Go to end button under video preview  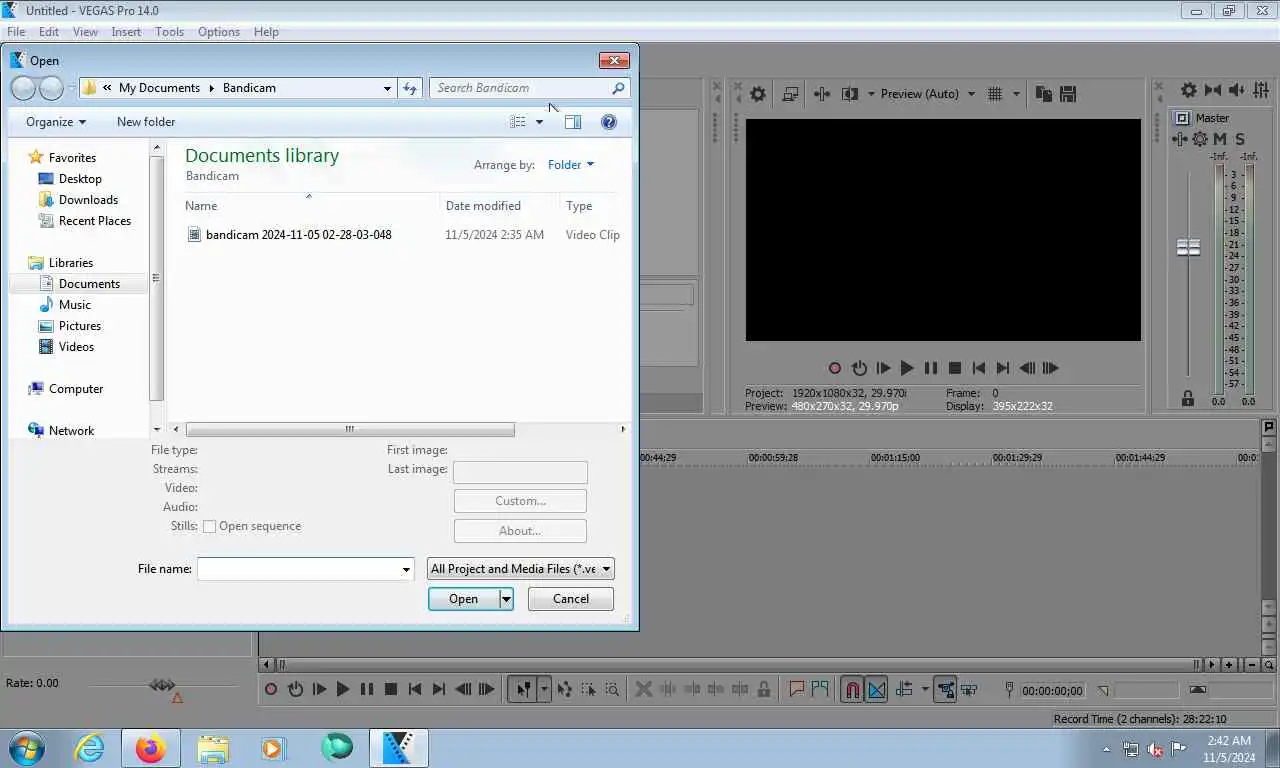[1003, 368]
